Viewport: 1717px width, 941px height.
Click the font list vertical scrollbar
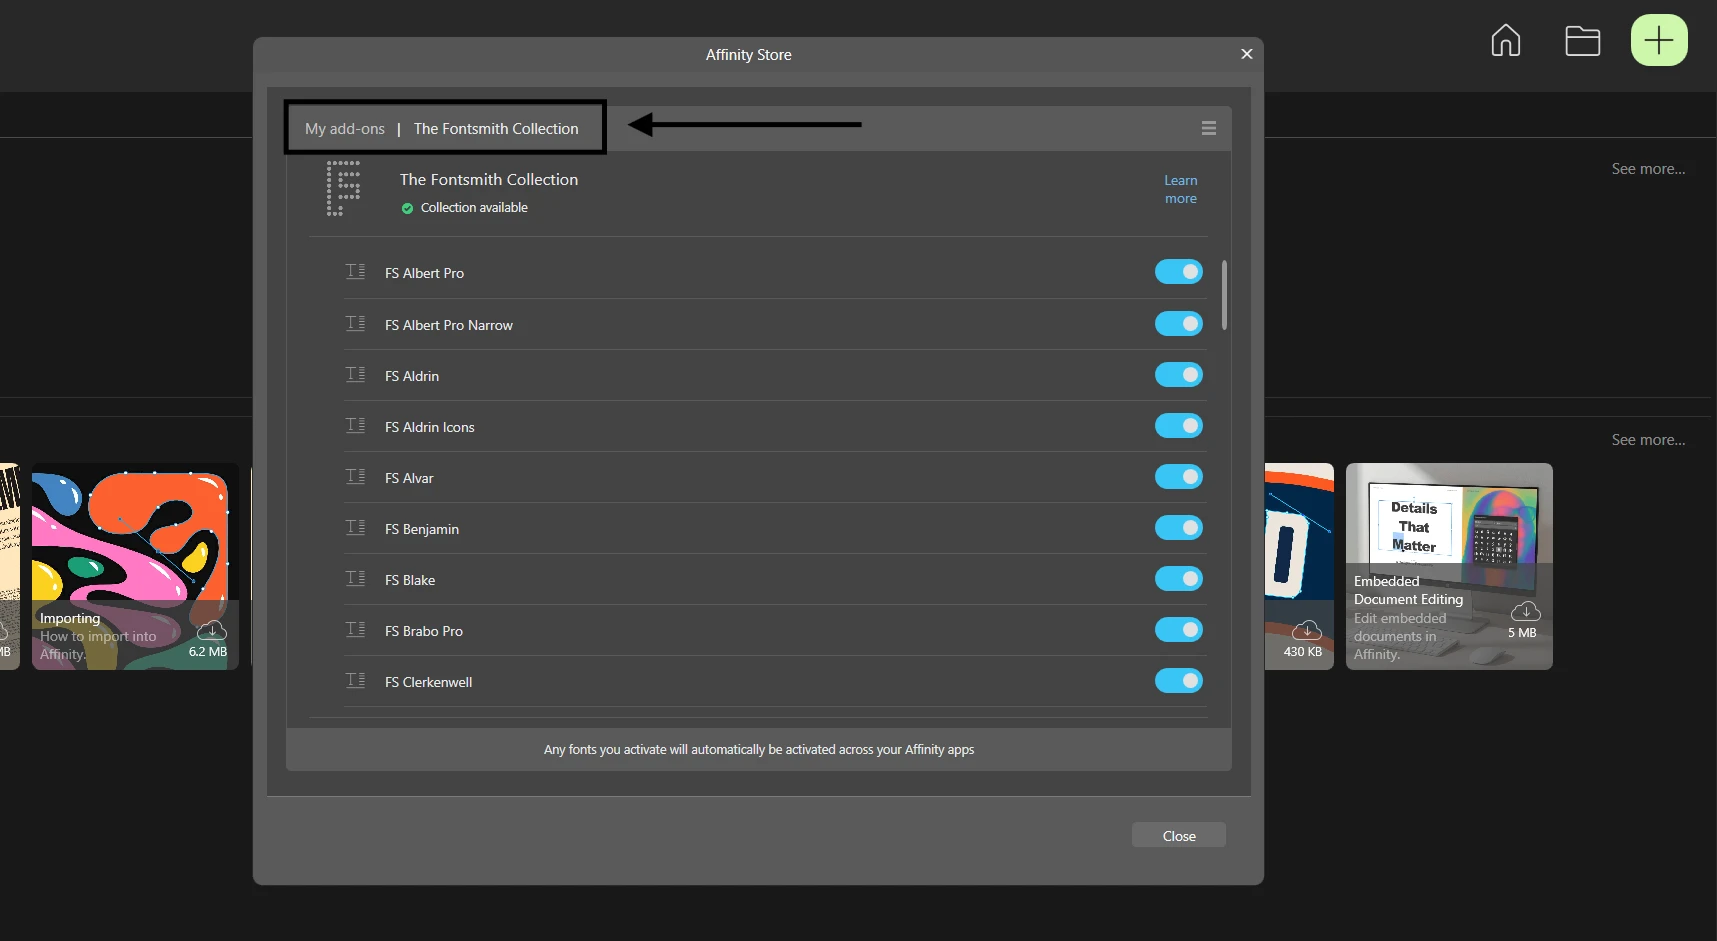coord(1224,295)
